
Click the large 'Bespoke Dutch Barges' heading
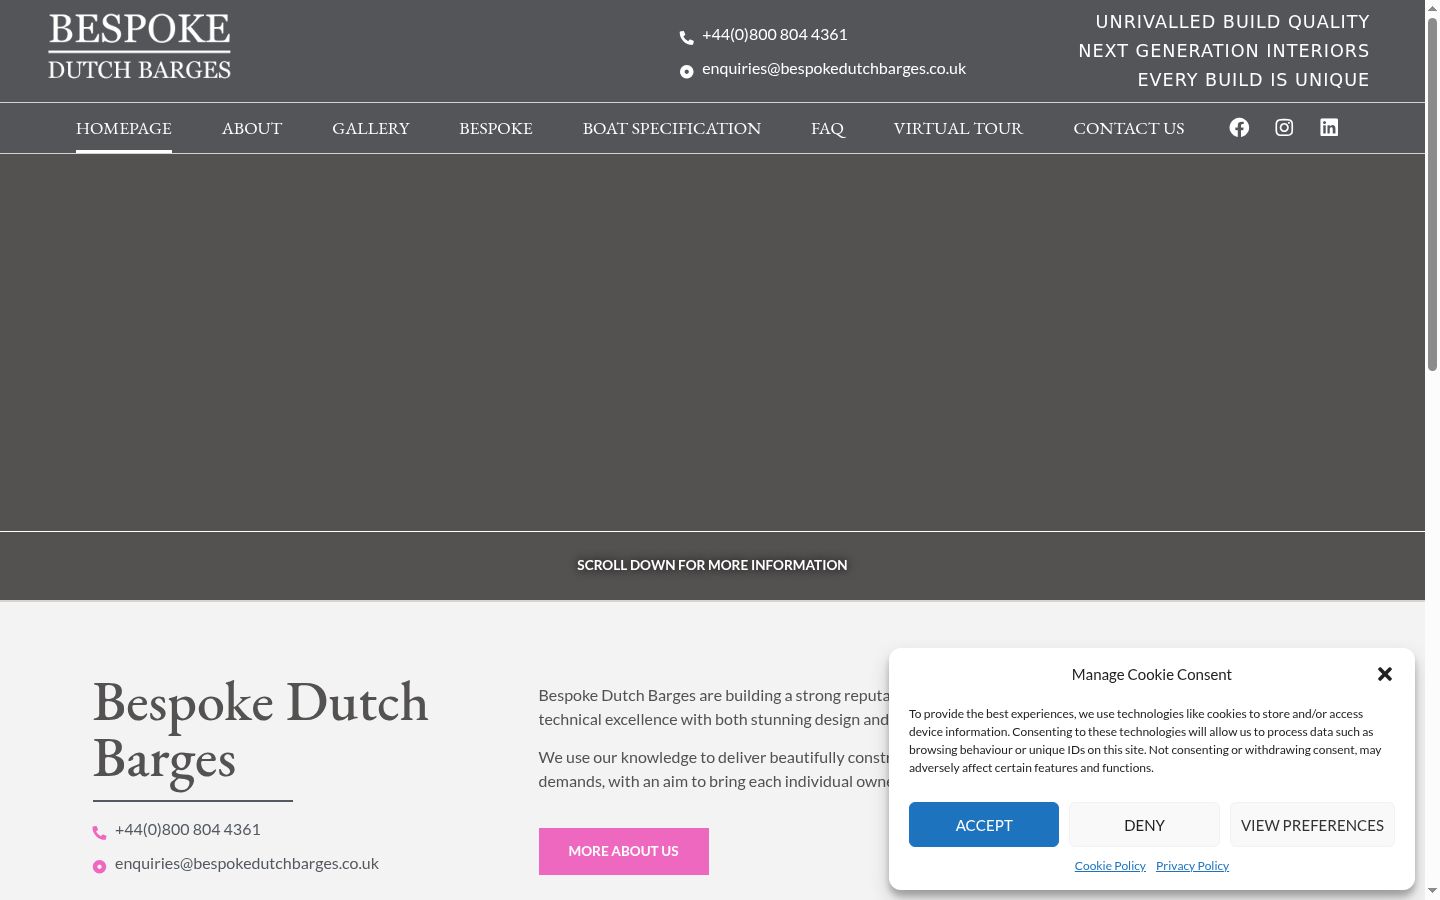tap(261, 731)
